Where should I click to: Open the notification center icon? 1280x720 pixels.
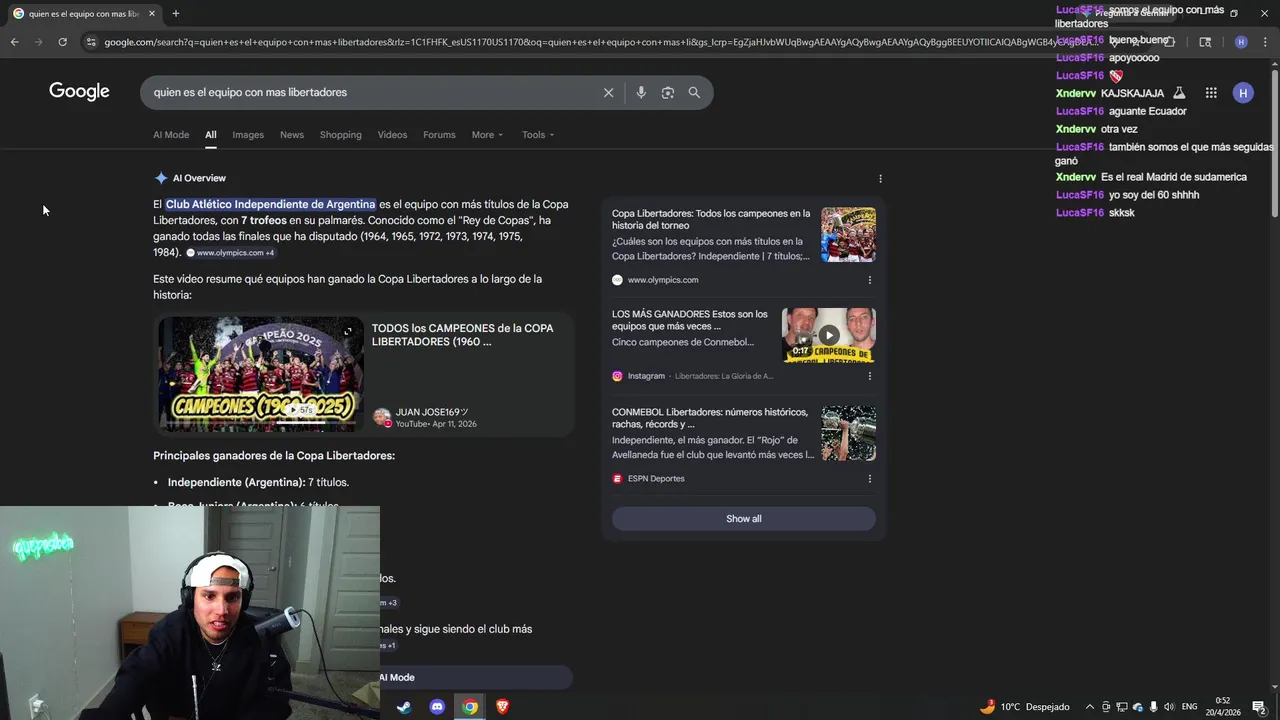pos(1259,707)
